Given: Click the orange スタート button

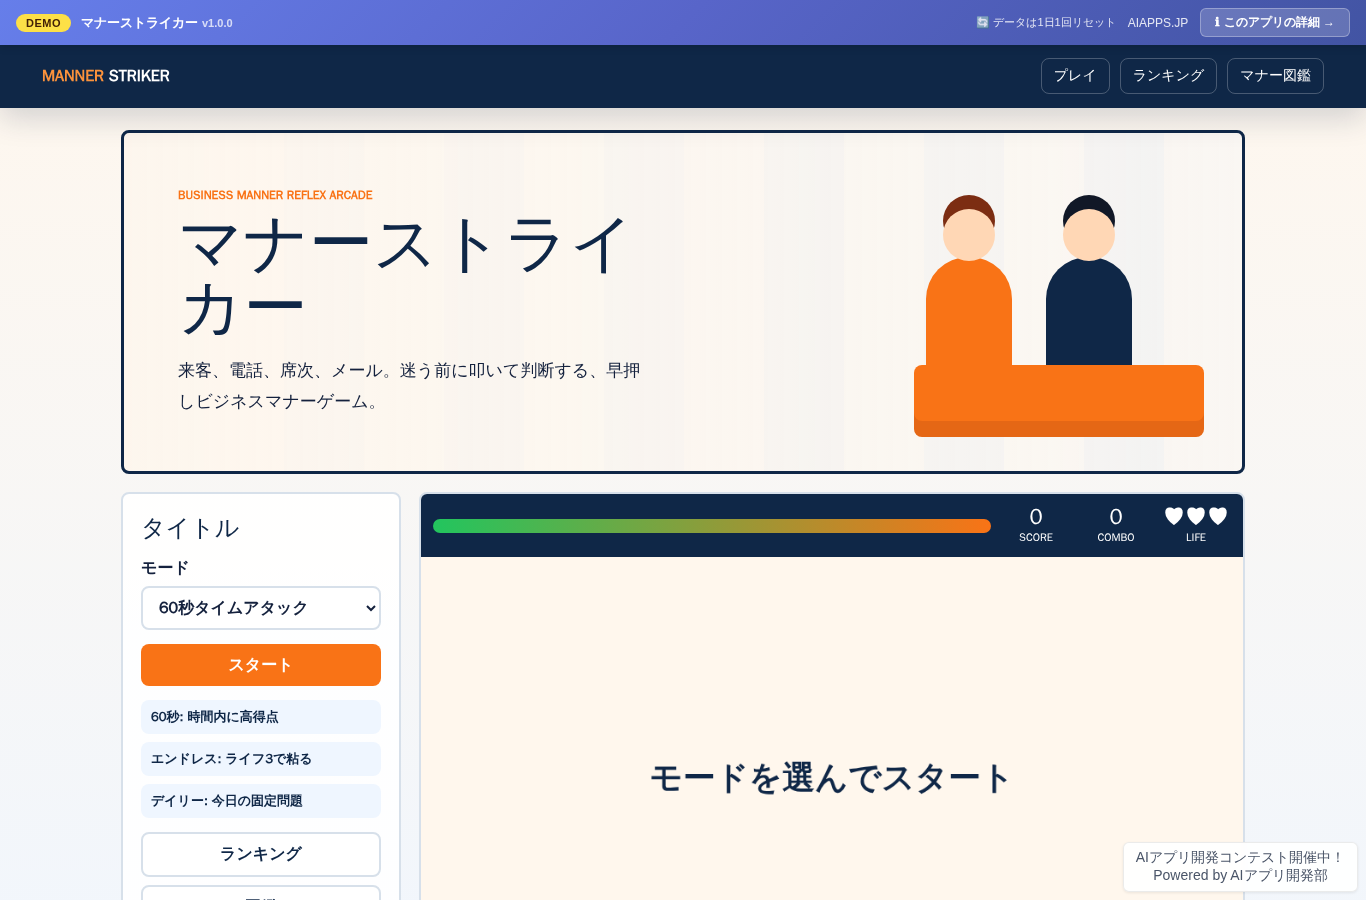Looking at the screenshot, I should [261, 665].
